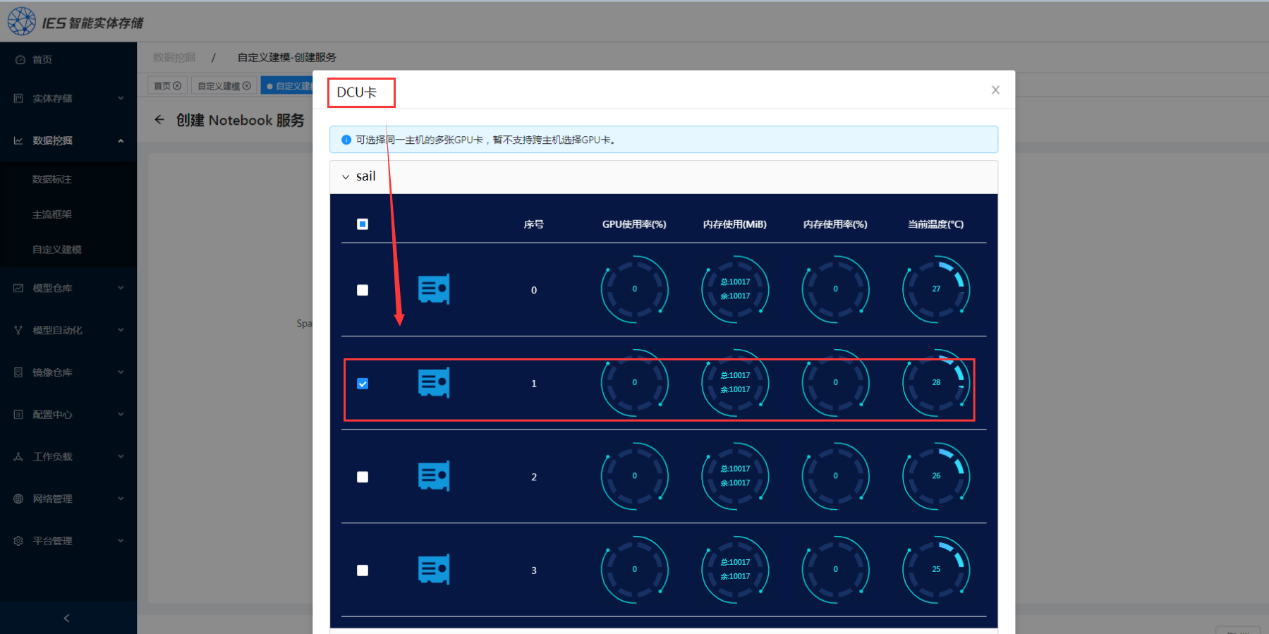Collapse the sail host section
The height and width of the screenshot is (634, 1269).
click(x=346, y=177)
